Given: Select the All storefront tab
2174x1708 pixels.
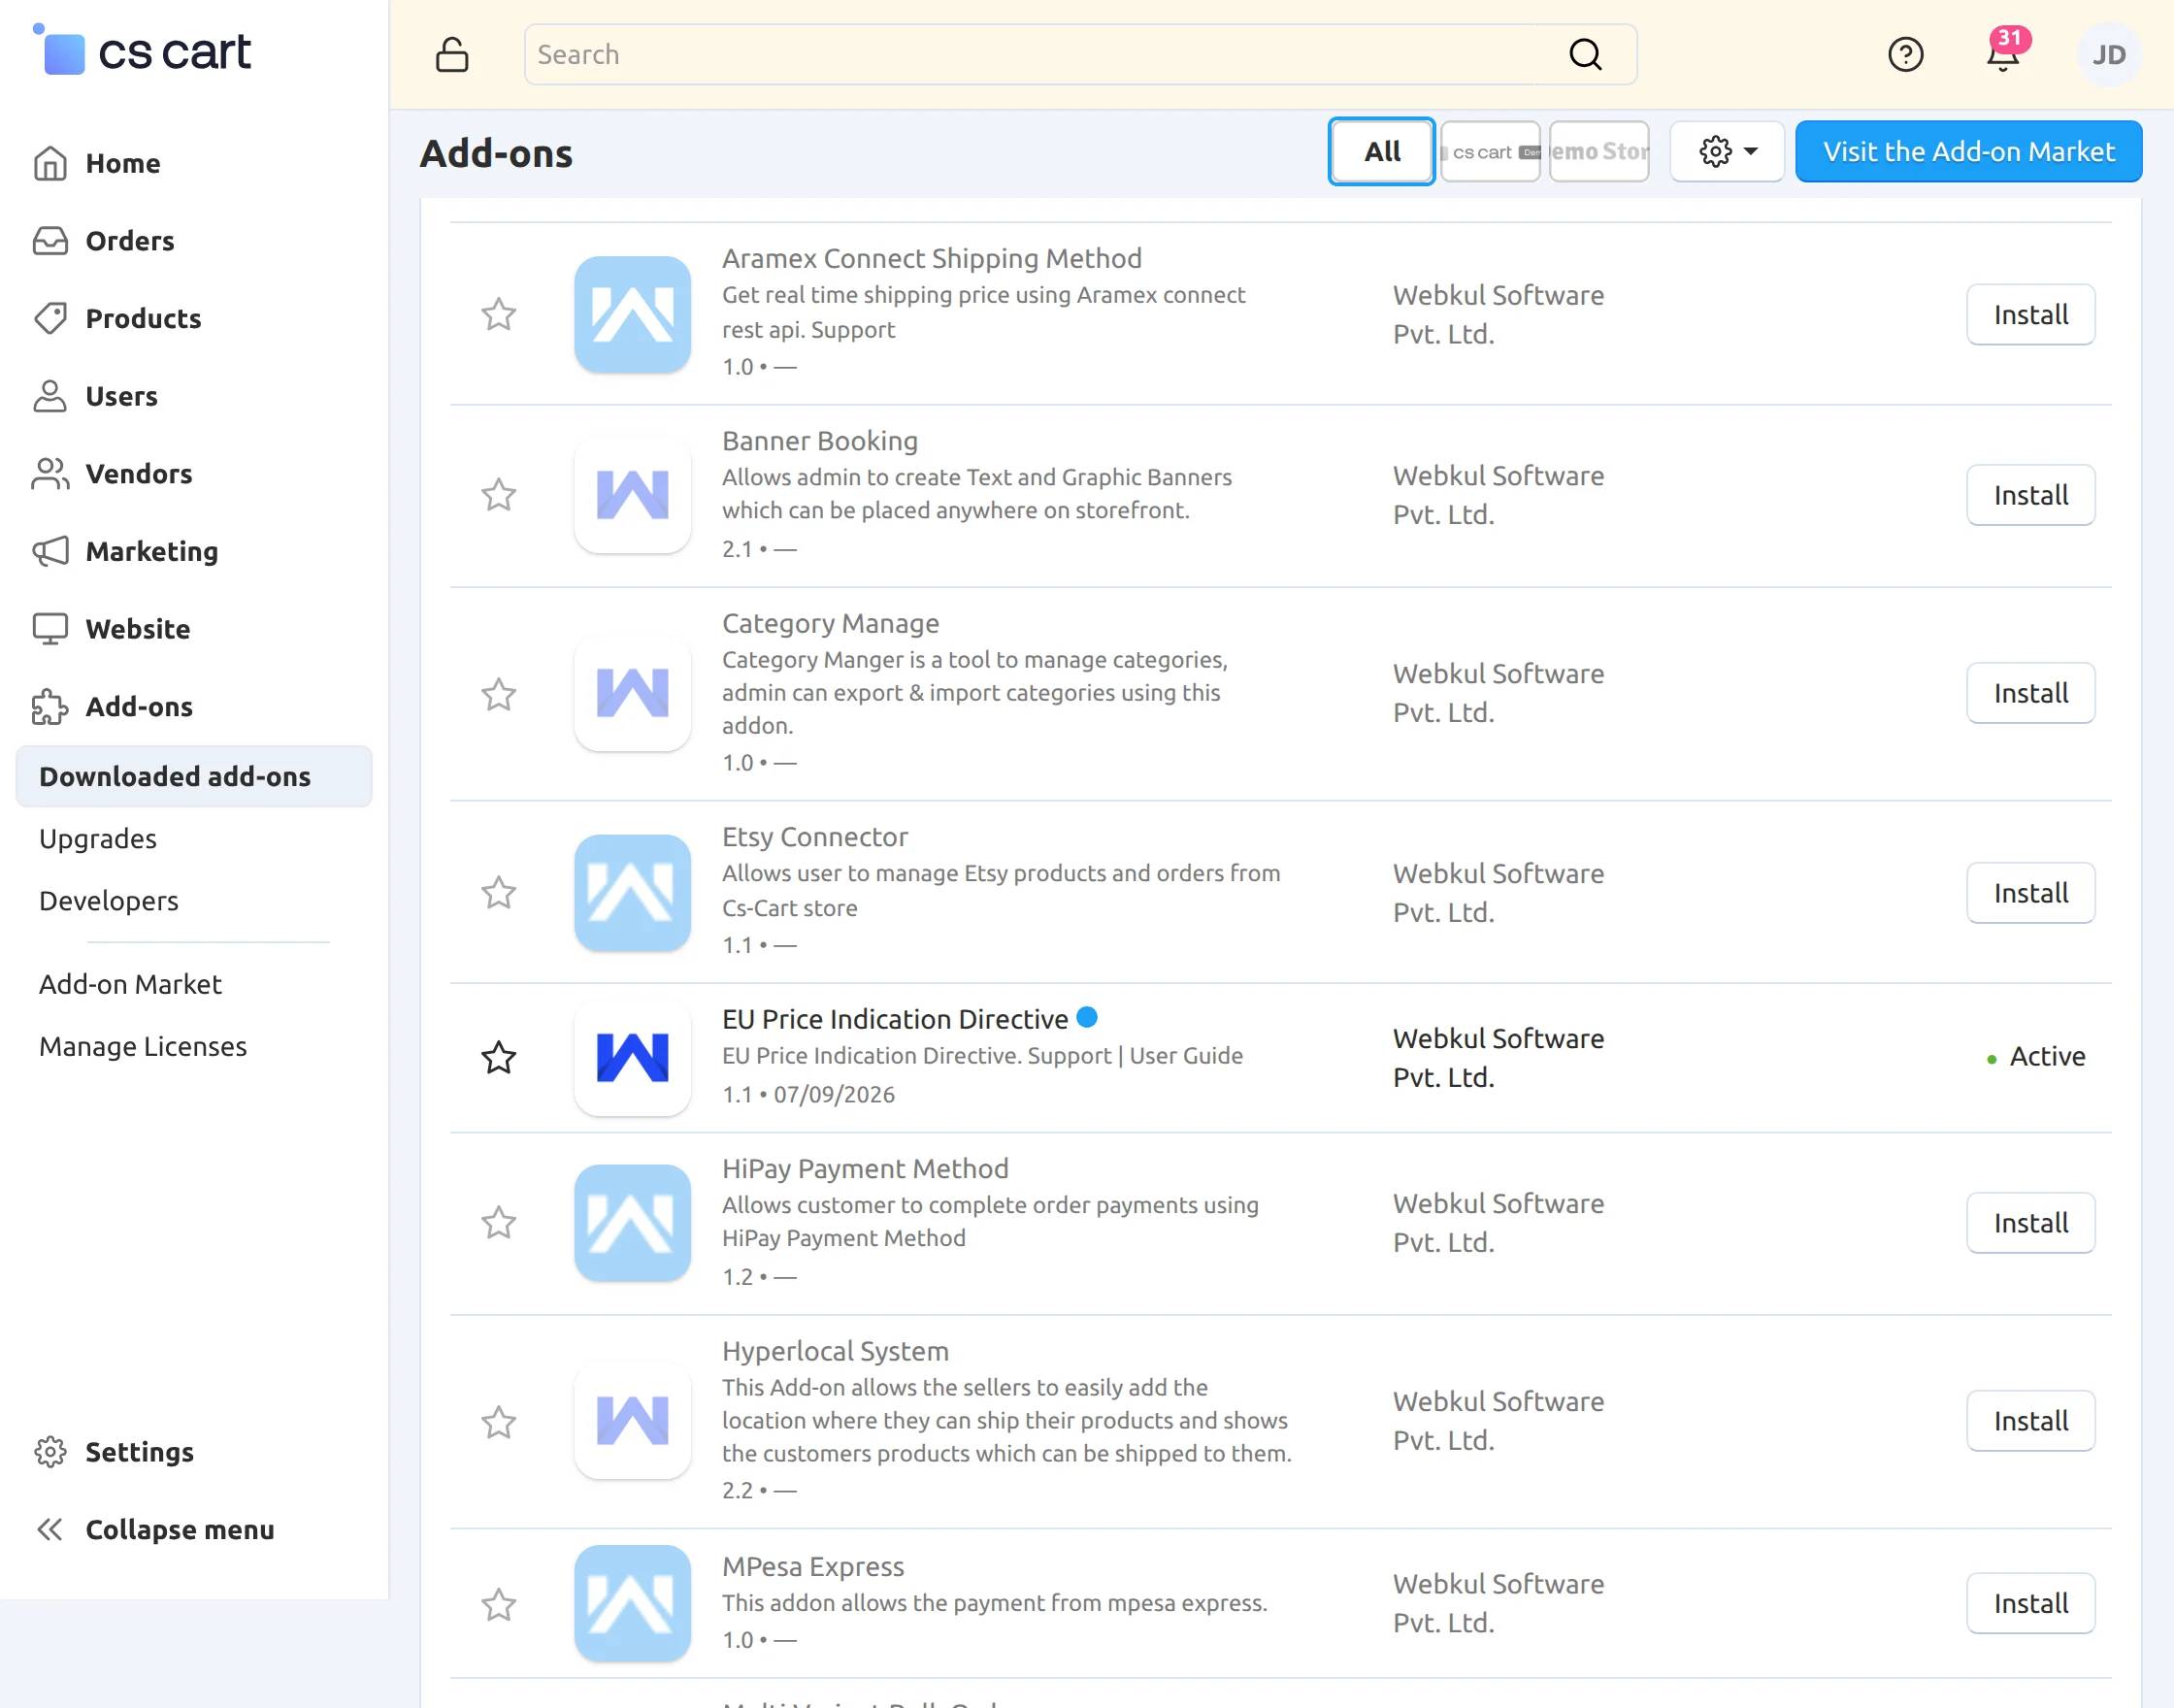Looking at the screenshot, I should pos(1382,151).
